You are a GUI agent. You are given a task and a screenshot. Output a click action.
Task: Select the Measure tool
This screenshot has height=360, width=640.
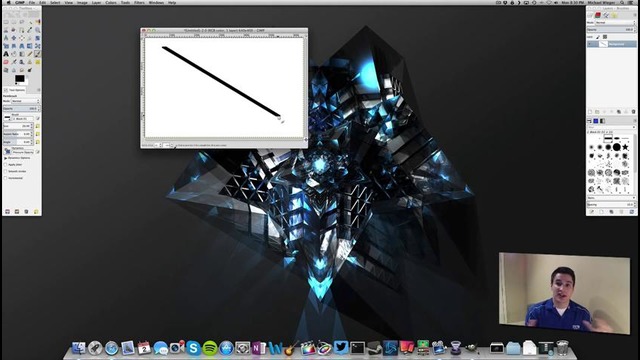[x=6, y=38]
